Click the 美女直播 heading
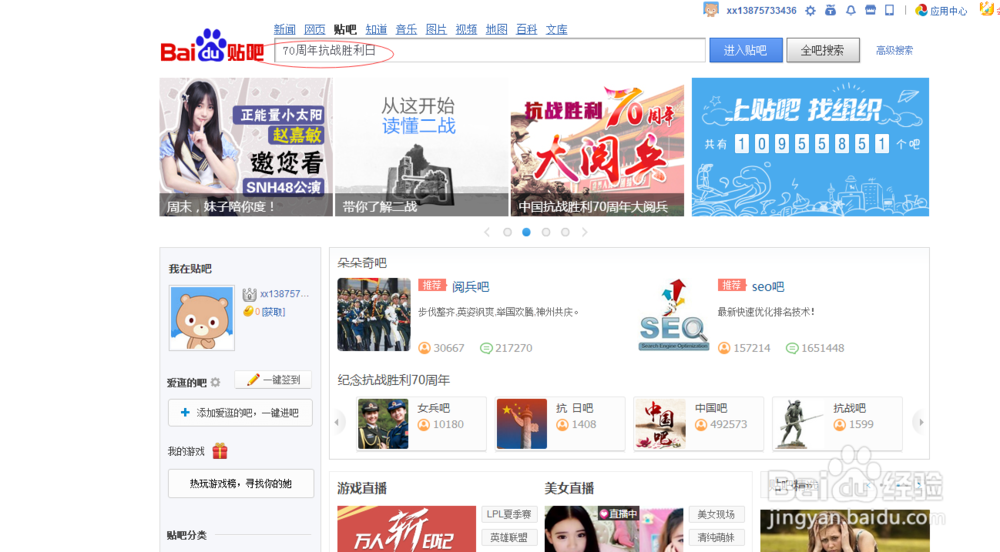 click(570, 488)
